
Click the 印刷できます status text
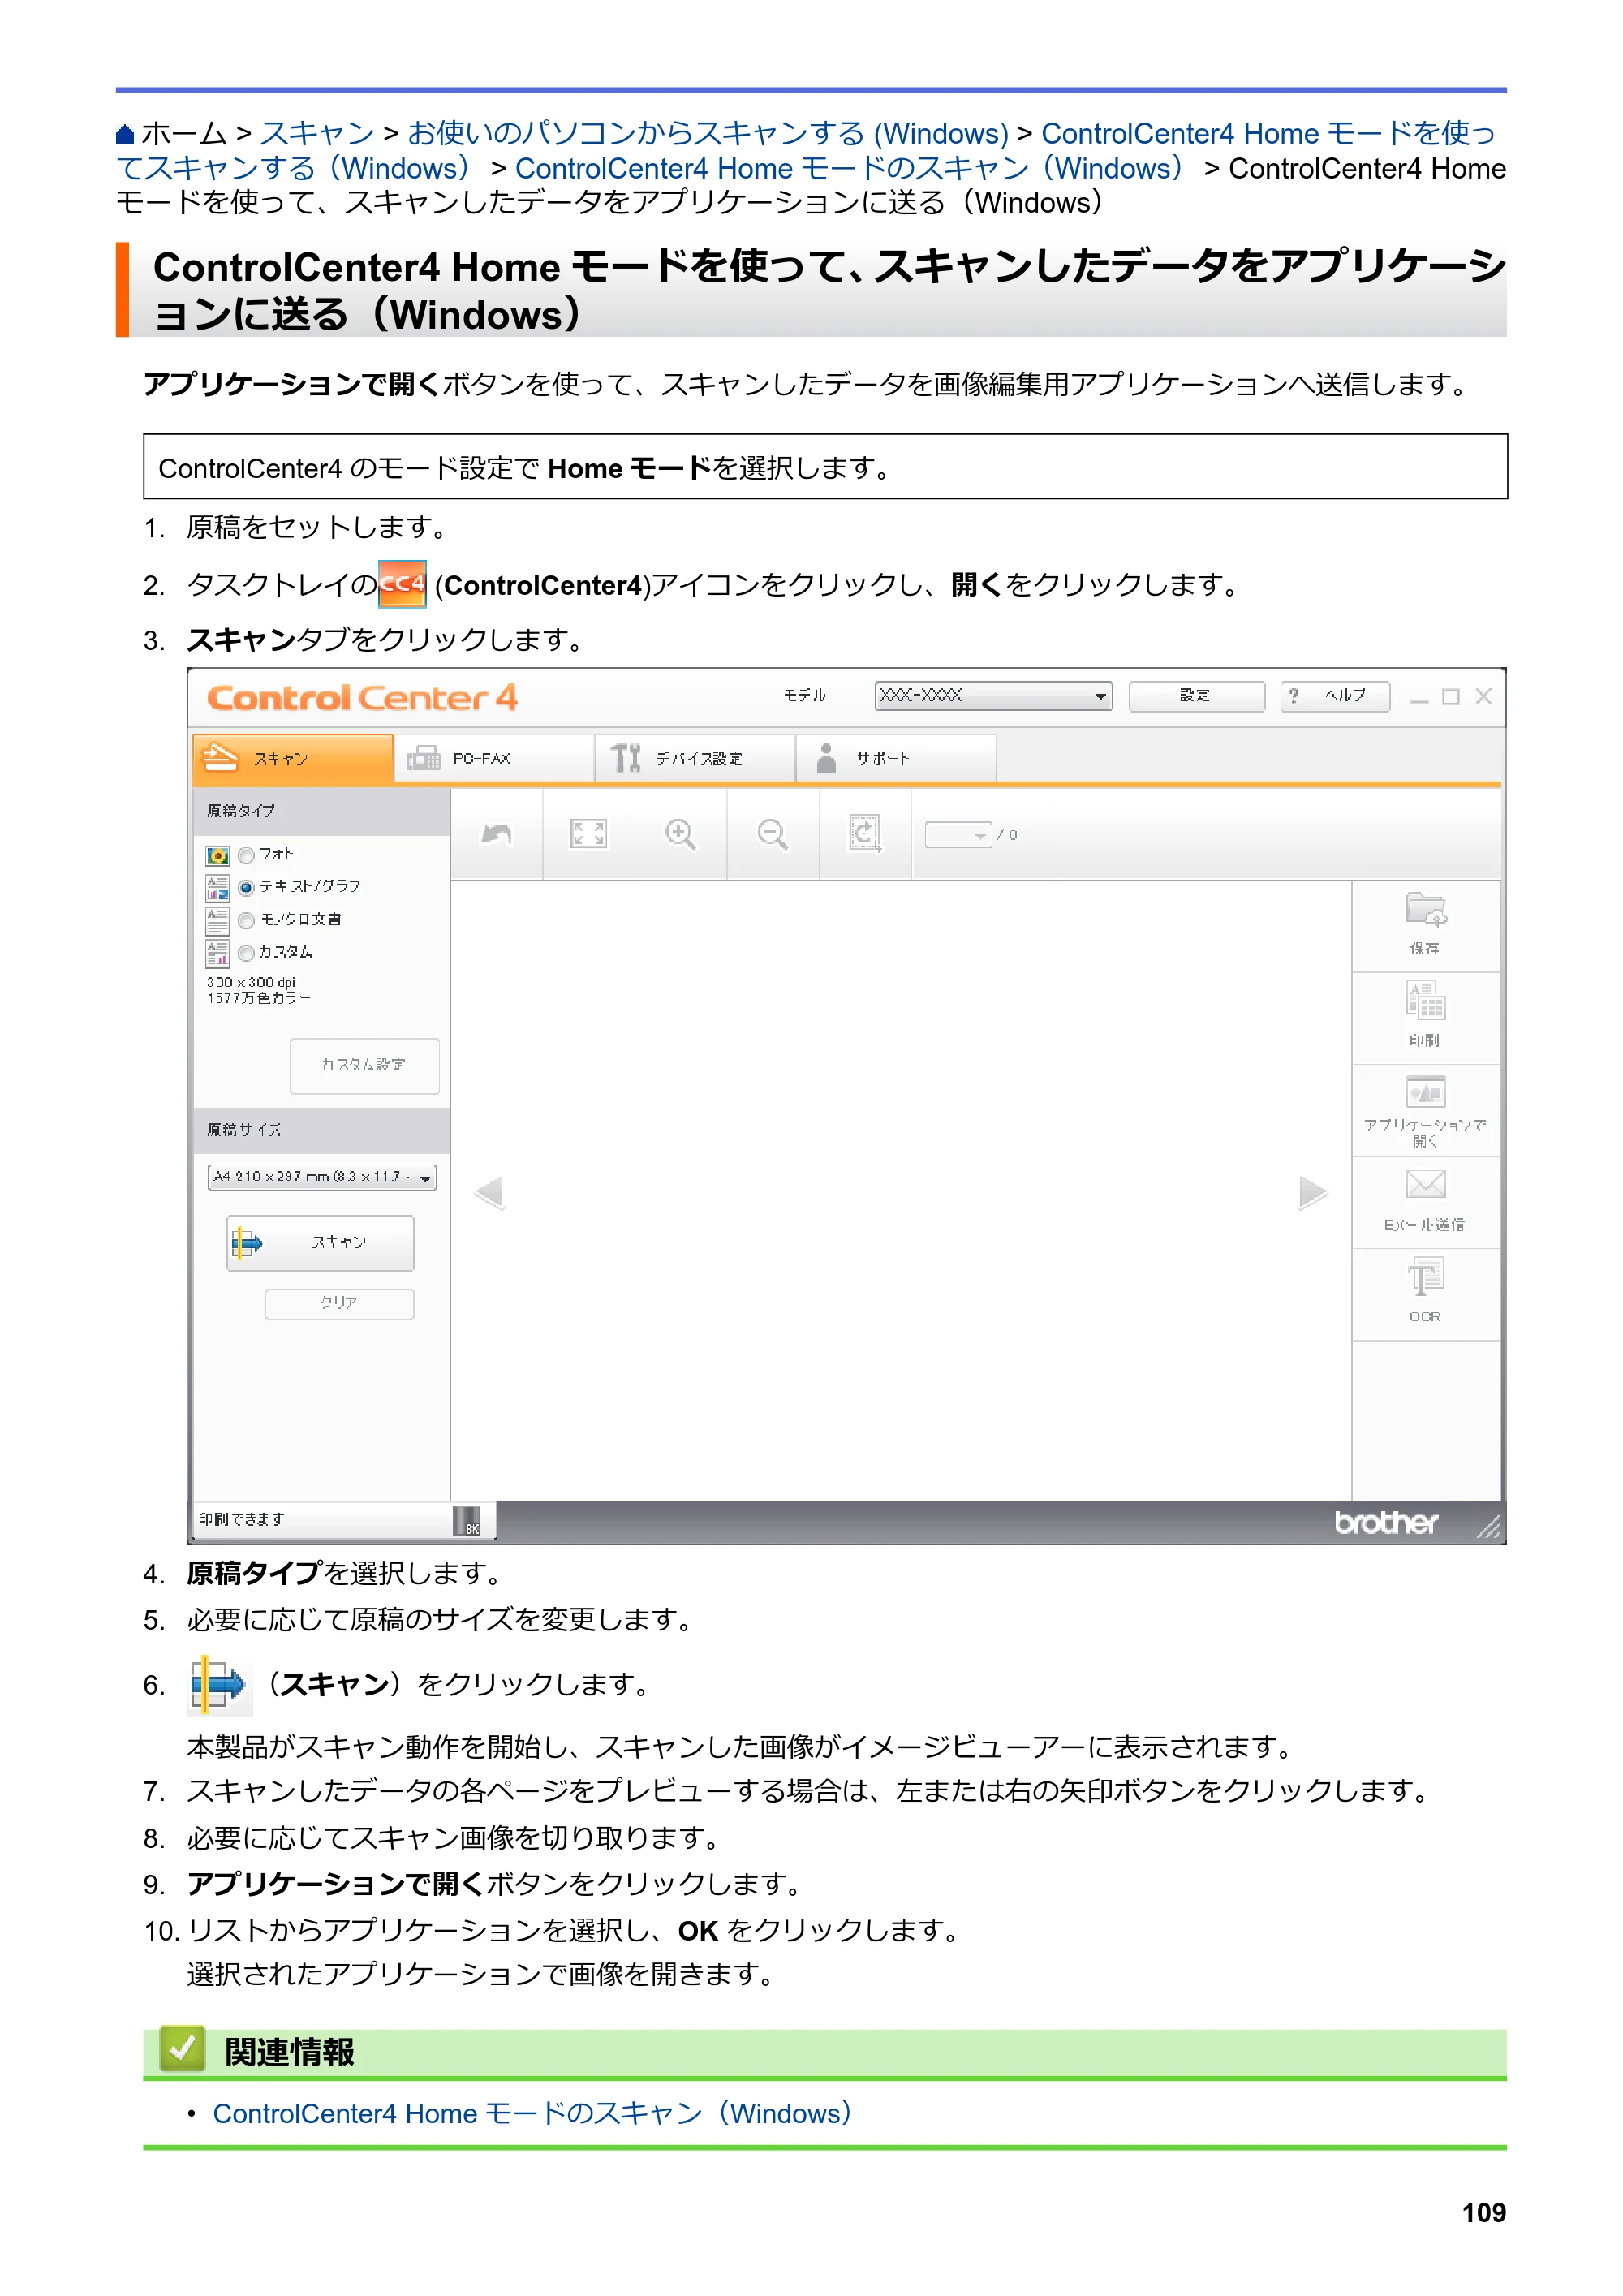(242, 1519)
